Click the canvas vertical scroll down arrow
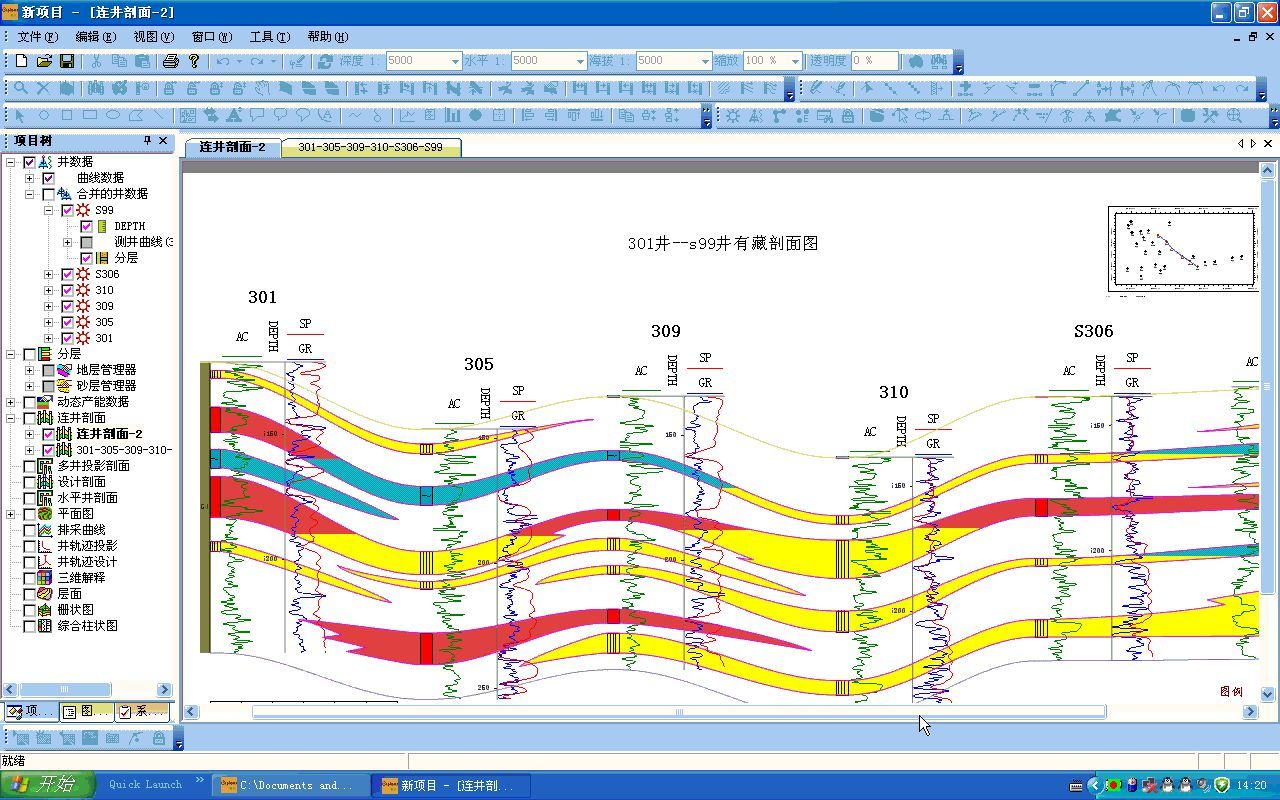This screenshot has width=1280, height=800. (1269, 694)
